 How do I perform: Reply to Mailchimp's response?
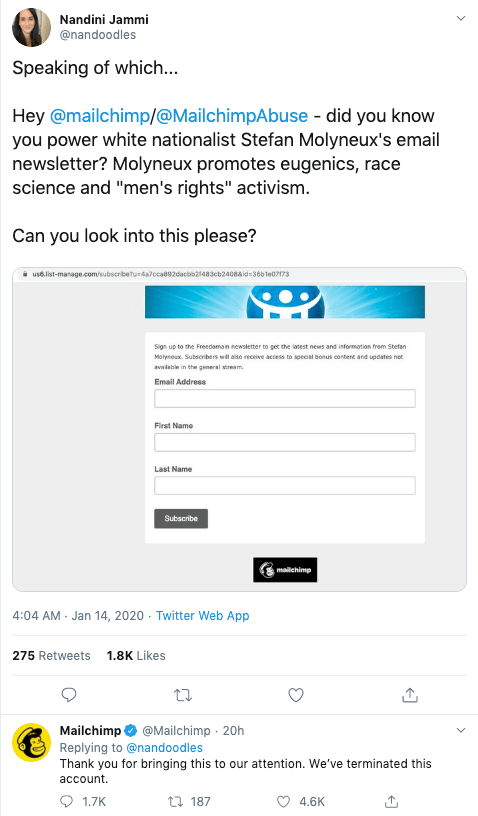point(67,801)
